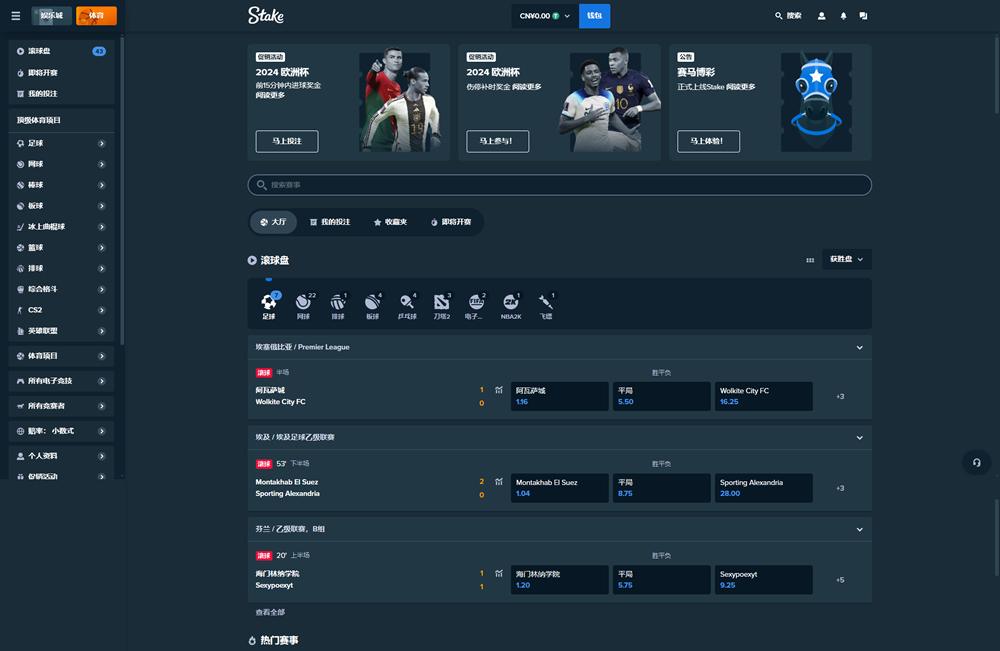This screenshot has height=651, width=1000.
Task: Open stats icon for the Montakhab El Suez match
Action: (499, 482)
